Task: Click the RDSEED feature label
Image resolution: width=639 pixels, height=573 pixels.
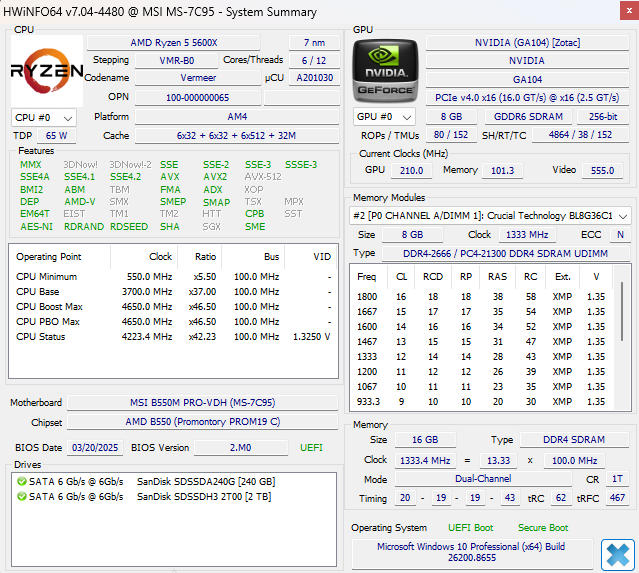Action: pos(129,227)
